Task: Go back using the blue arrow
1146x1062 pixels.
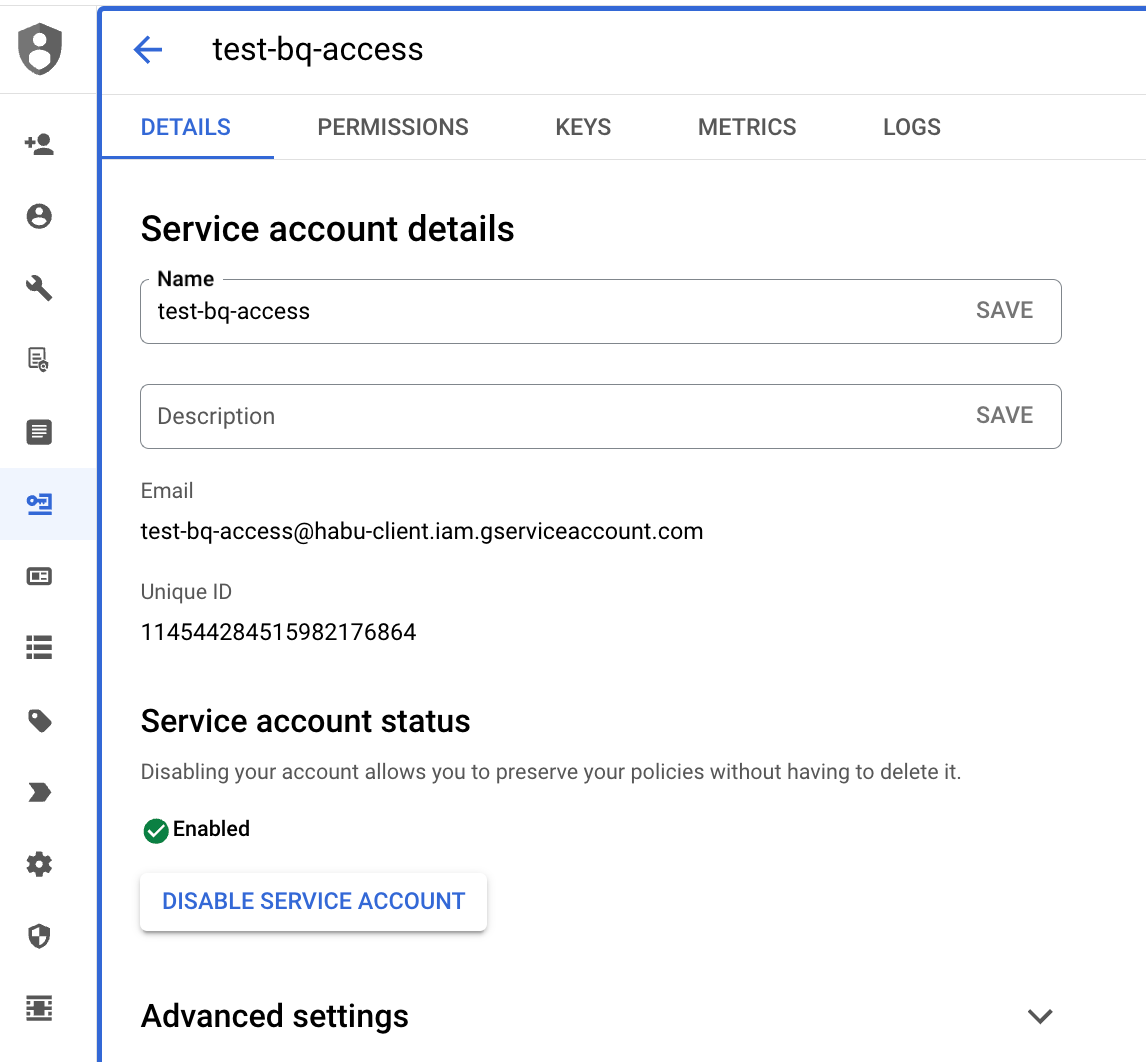Action: click(x=148, y=49)
